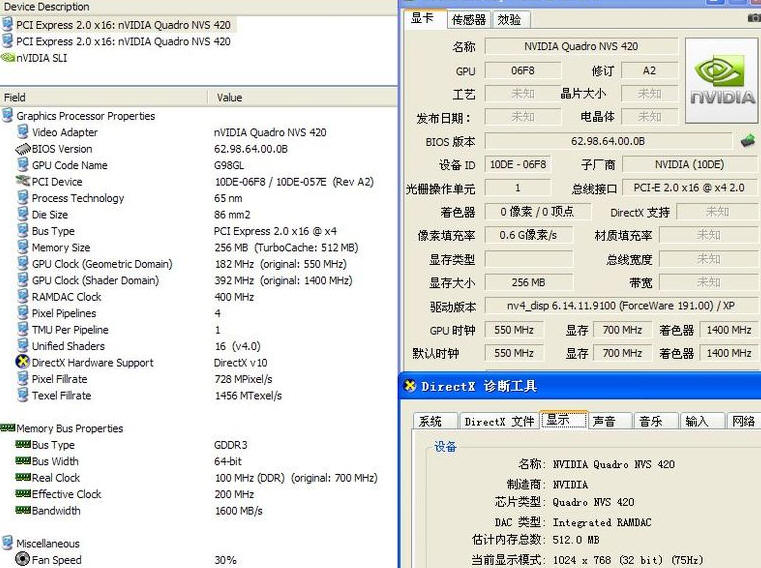Click the 像素填充率 field 0.6 G像素/s
This screenshot has height=568, width=761.
pyautogui.click(x=529, y=235)
